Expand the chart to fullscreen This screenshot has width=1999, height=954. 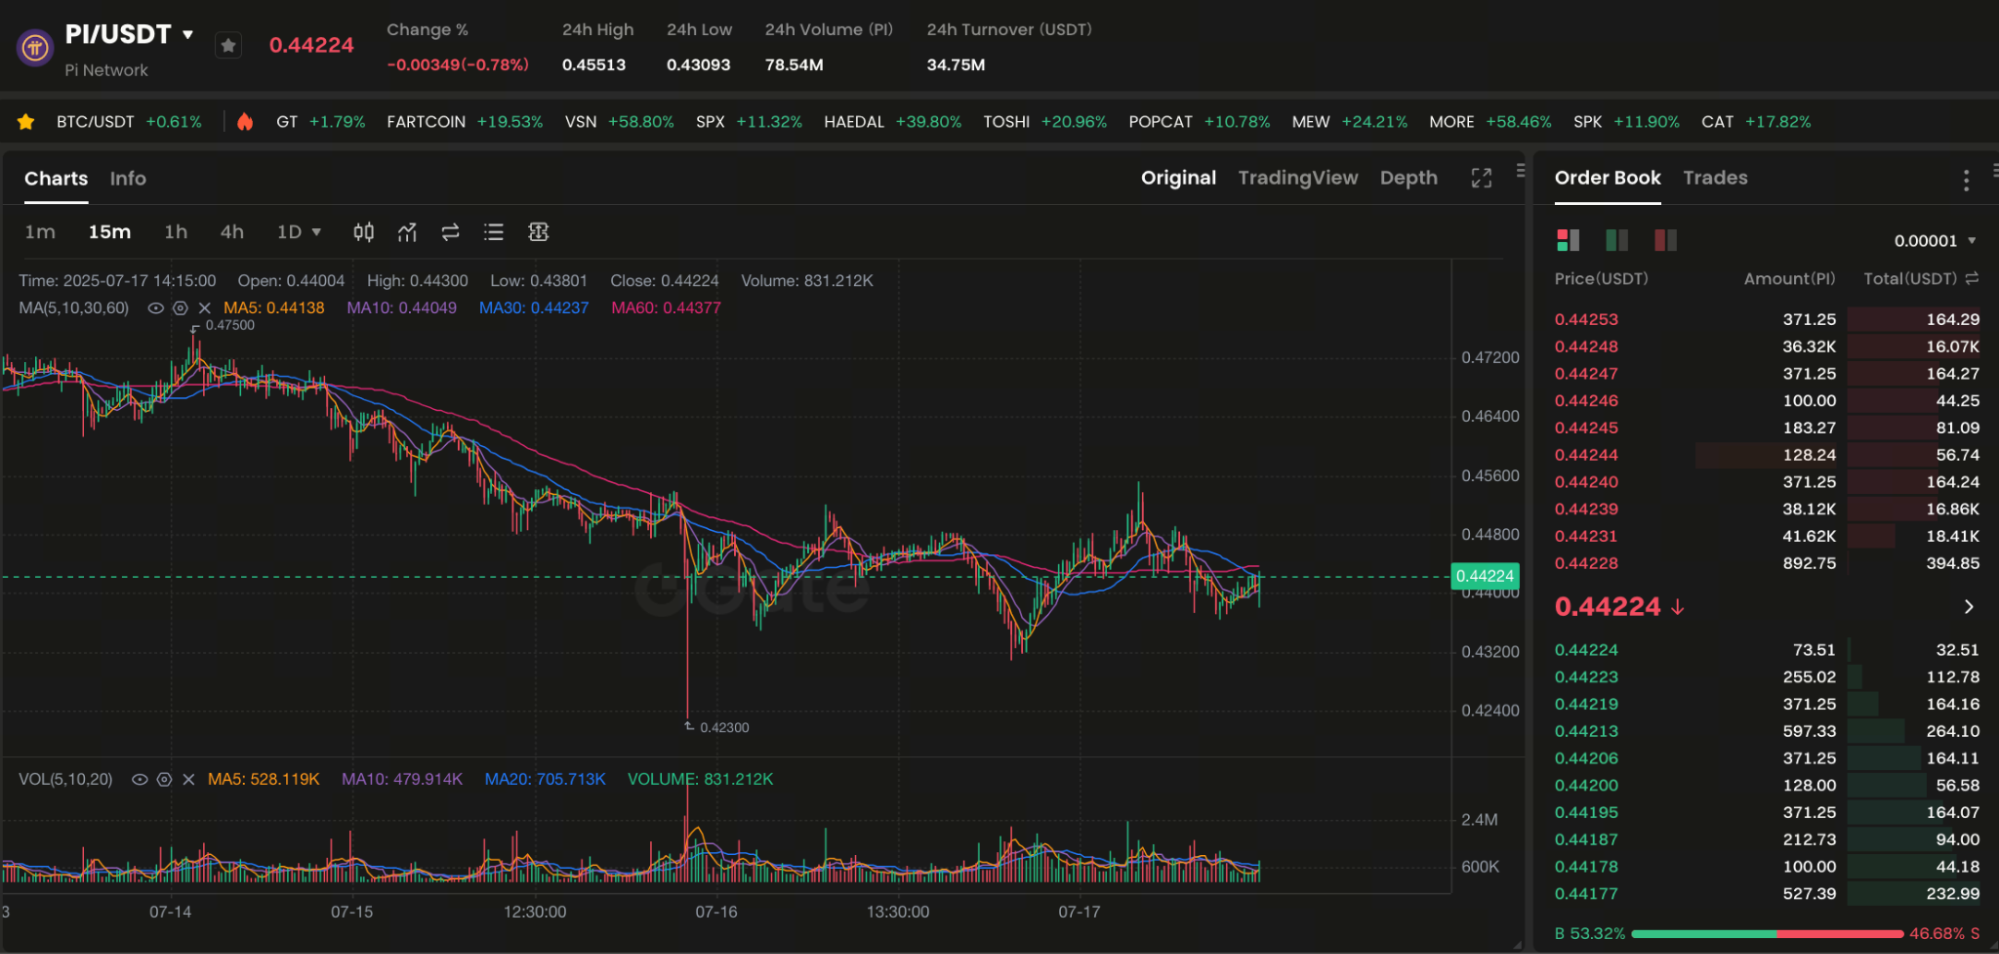(x=1481, y=178)
